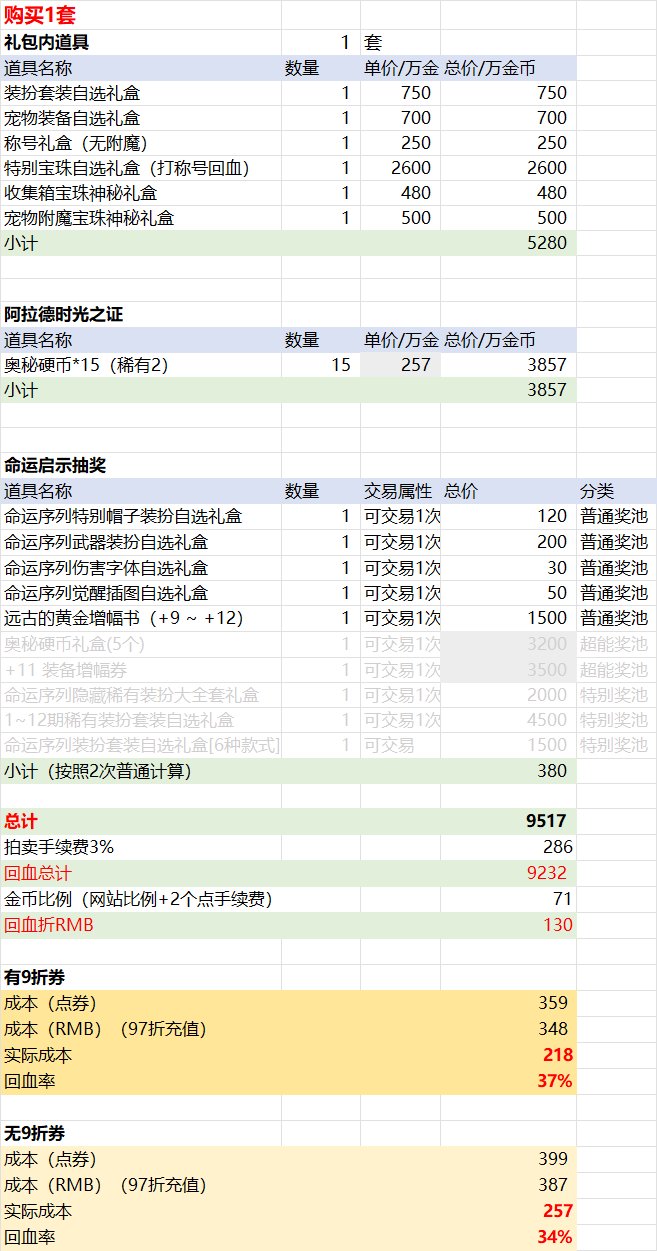Viewport: 657px width, 1251px height.
Task: Select the grayed price cell 4500
Action: (547, 720)
